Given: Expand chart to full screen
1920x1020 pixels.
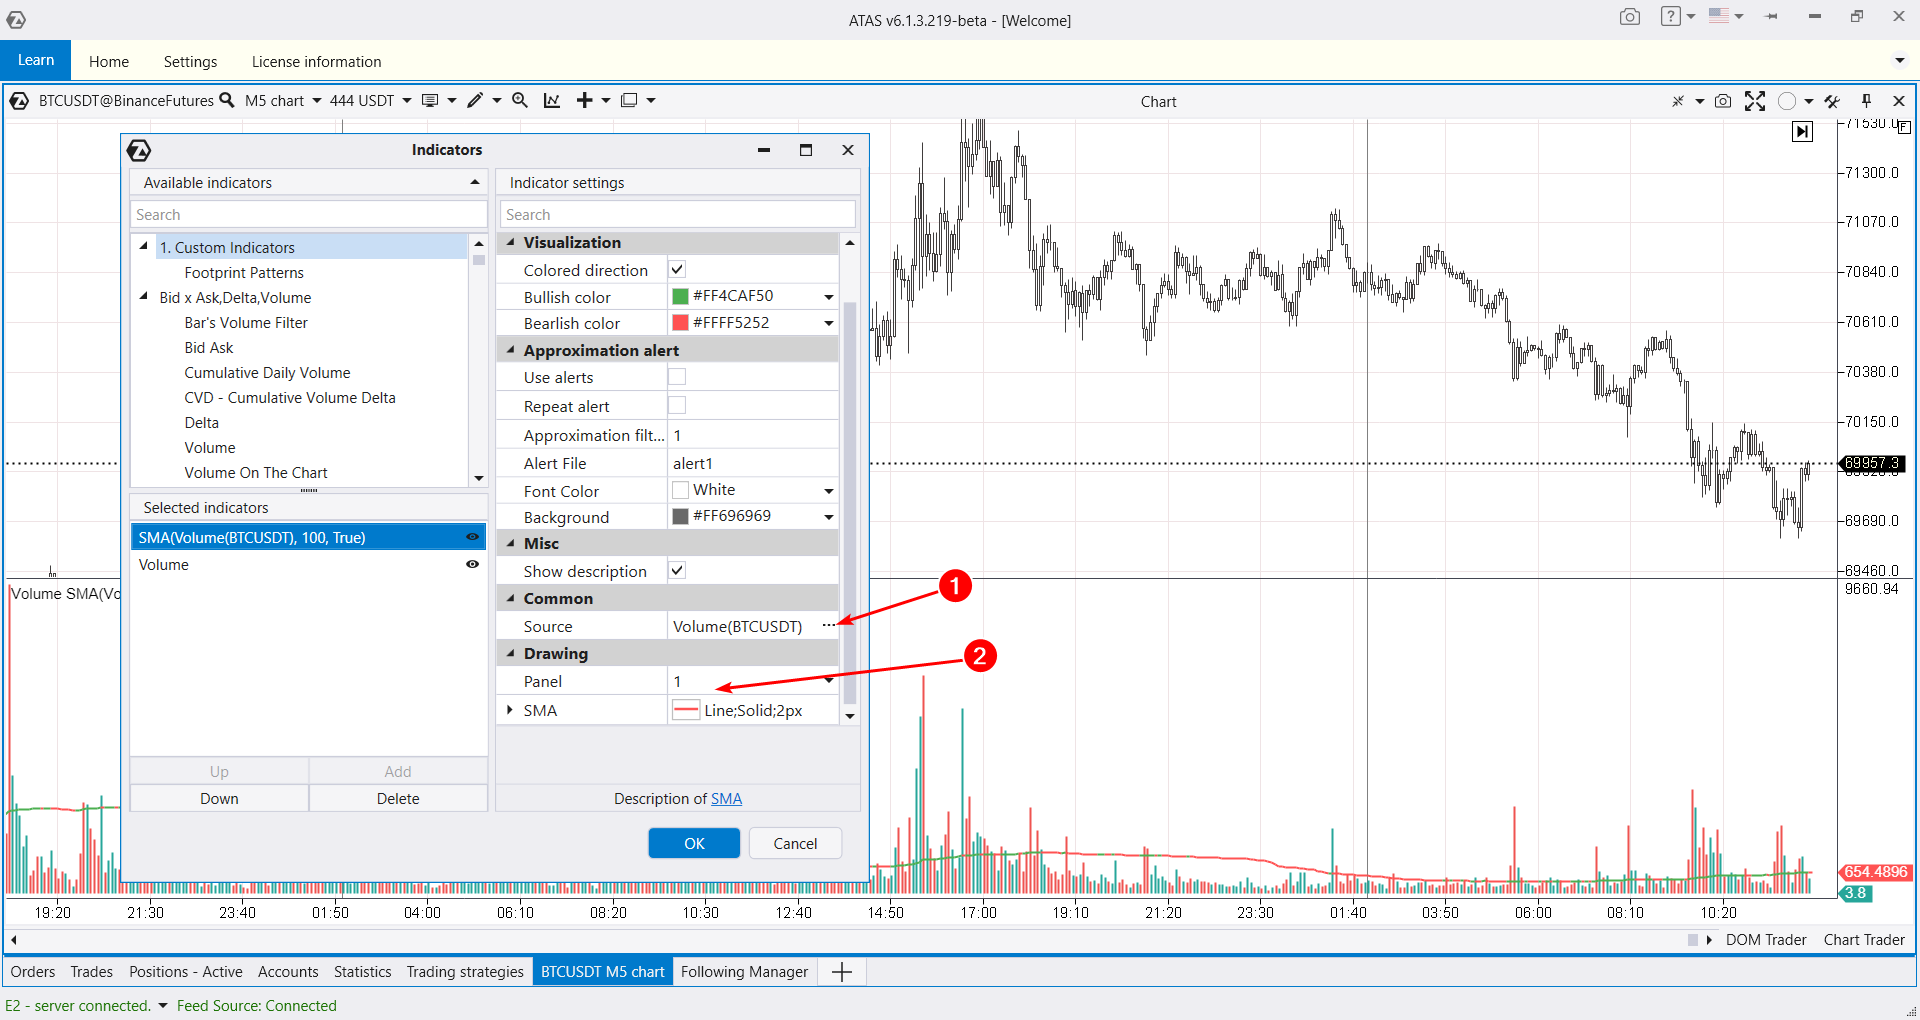Looking at the screenshot, I should (1755, 101).
